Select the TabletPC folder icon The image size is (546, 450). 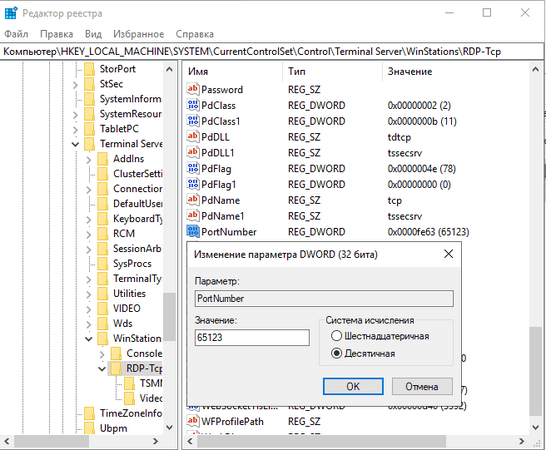89,129
